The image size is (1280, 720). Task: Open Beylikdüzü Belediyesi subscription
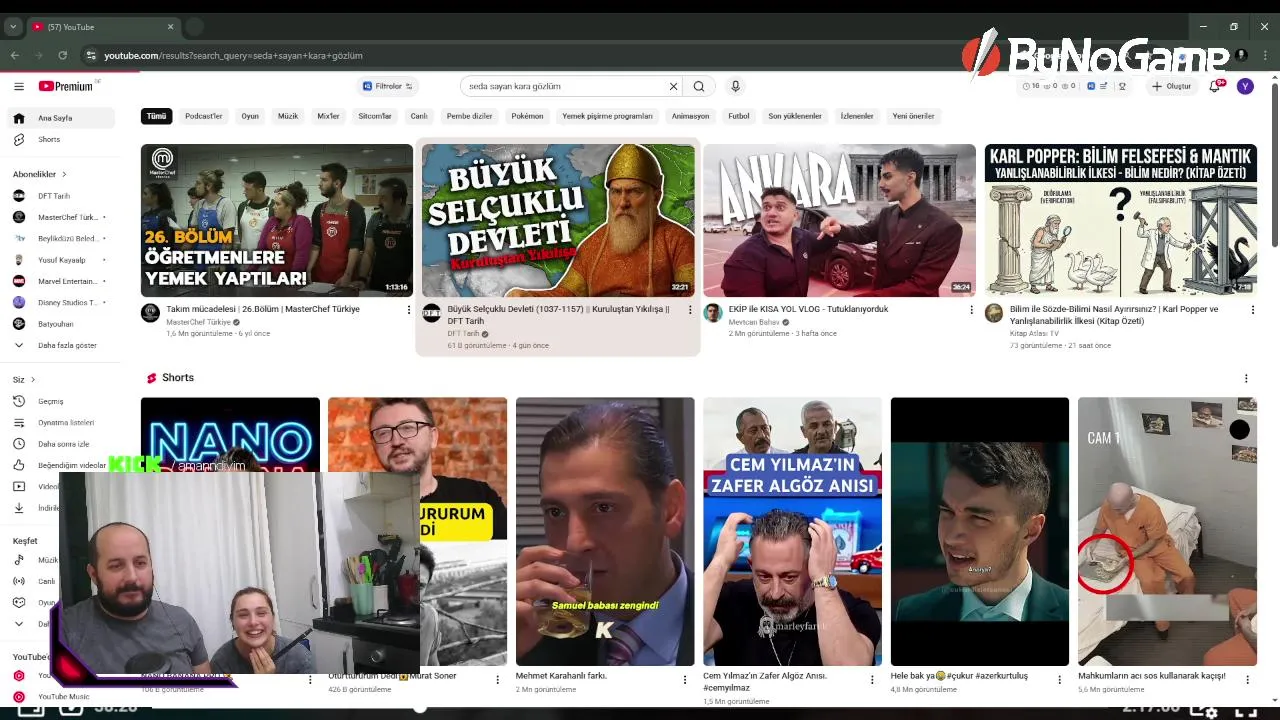[60, 238]
